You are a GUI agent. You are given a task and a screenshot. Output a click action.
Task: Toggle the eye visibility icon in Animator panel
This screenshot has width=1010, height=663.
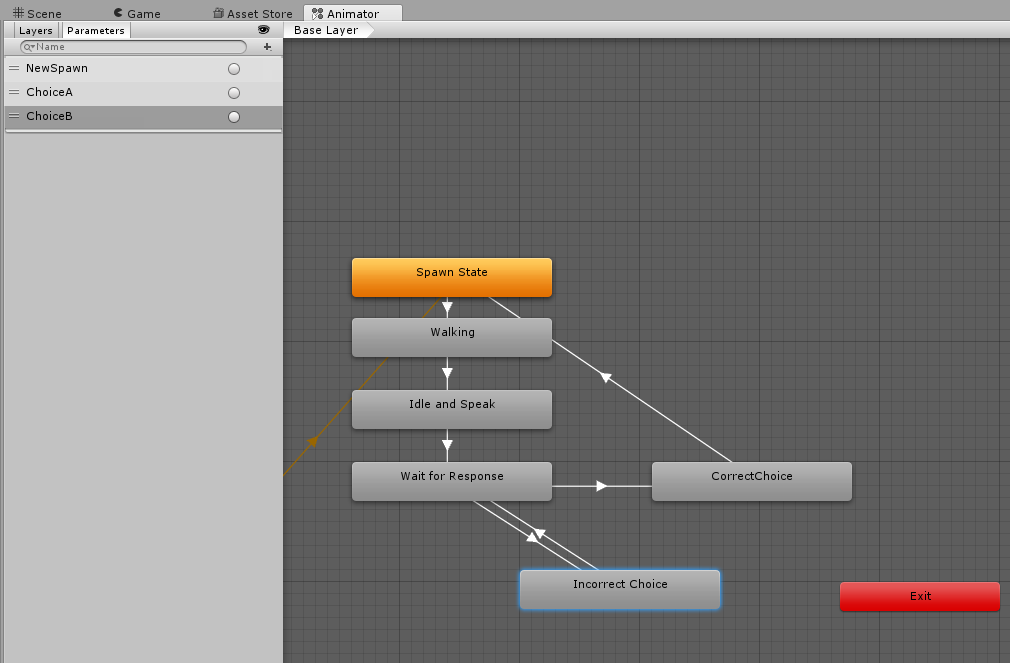click(263, 30)
